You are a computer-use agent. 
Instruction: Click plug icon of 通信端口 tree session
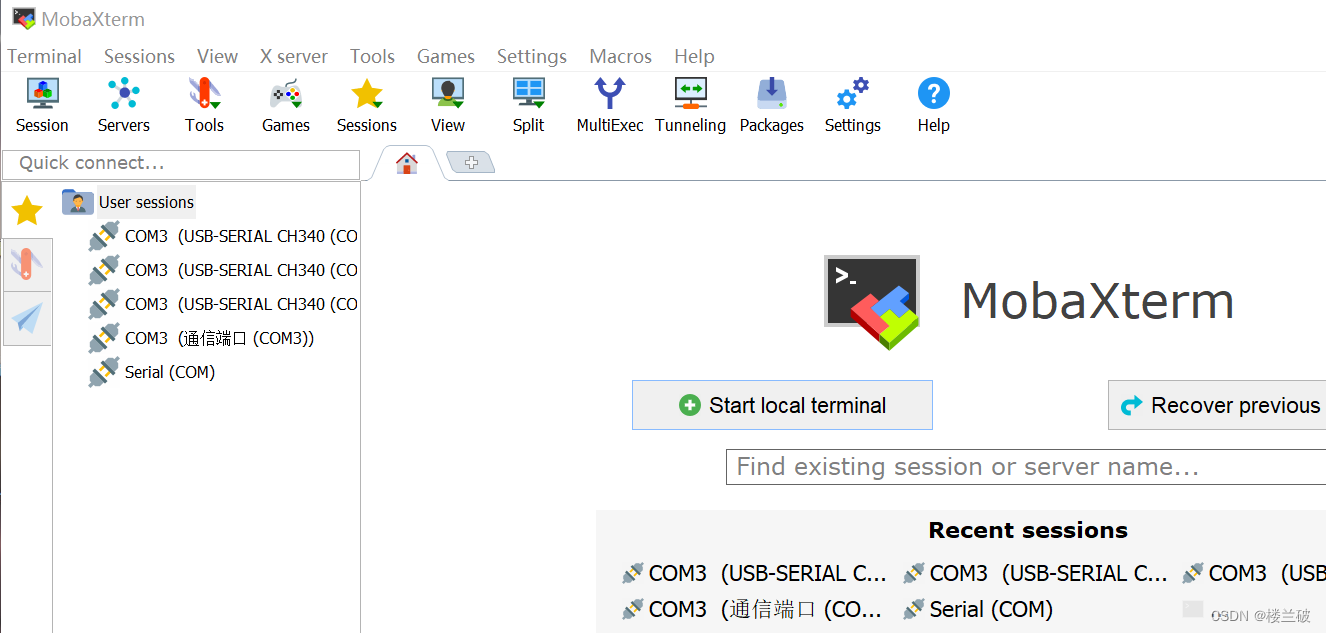[103, 338]
